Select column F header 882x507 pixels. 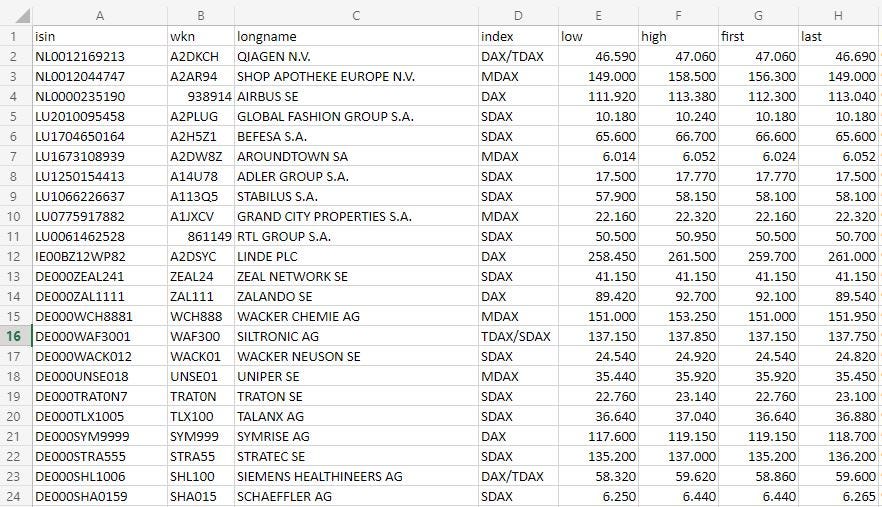click(x=678, y=16)
